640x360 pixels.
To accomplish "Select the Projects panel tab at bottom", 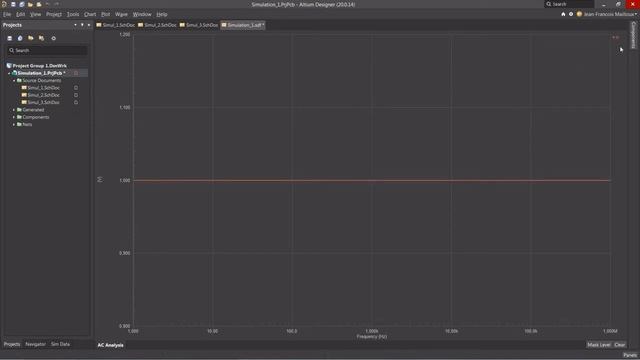I will pos(12,344).
